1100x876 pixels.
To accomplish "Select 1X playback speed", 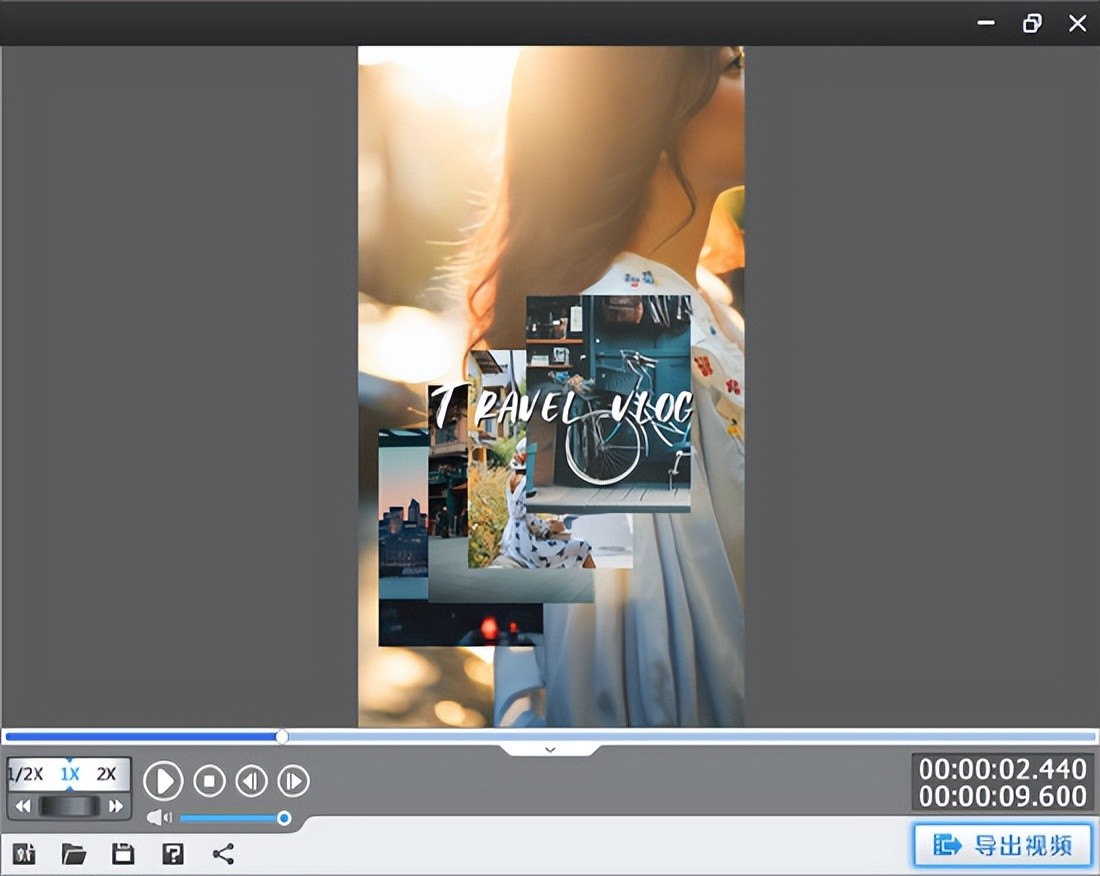I will [69, 774].
